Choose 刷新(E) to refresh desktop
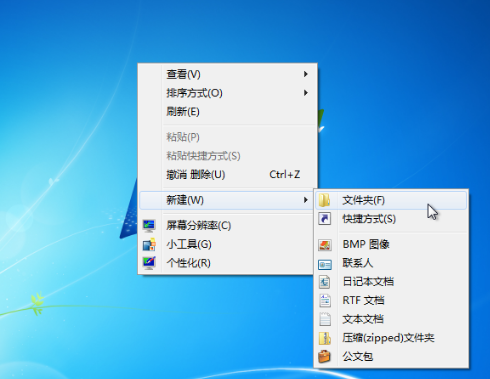490x379 pixels. [x=227, y=111]
